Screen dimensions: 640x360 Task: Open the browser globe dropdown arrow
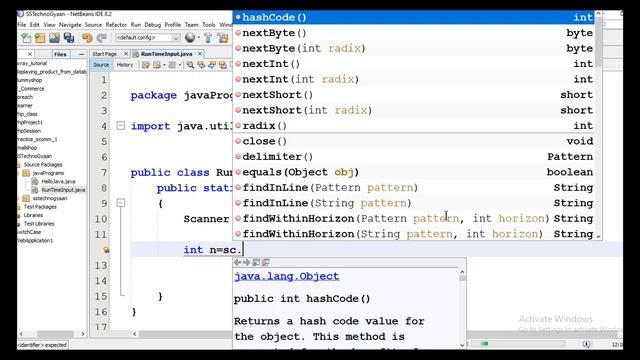[x=198, y=38]
